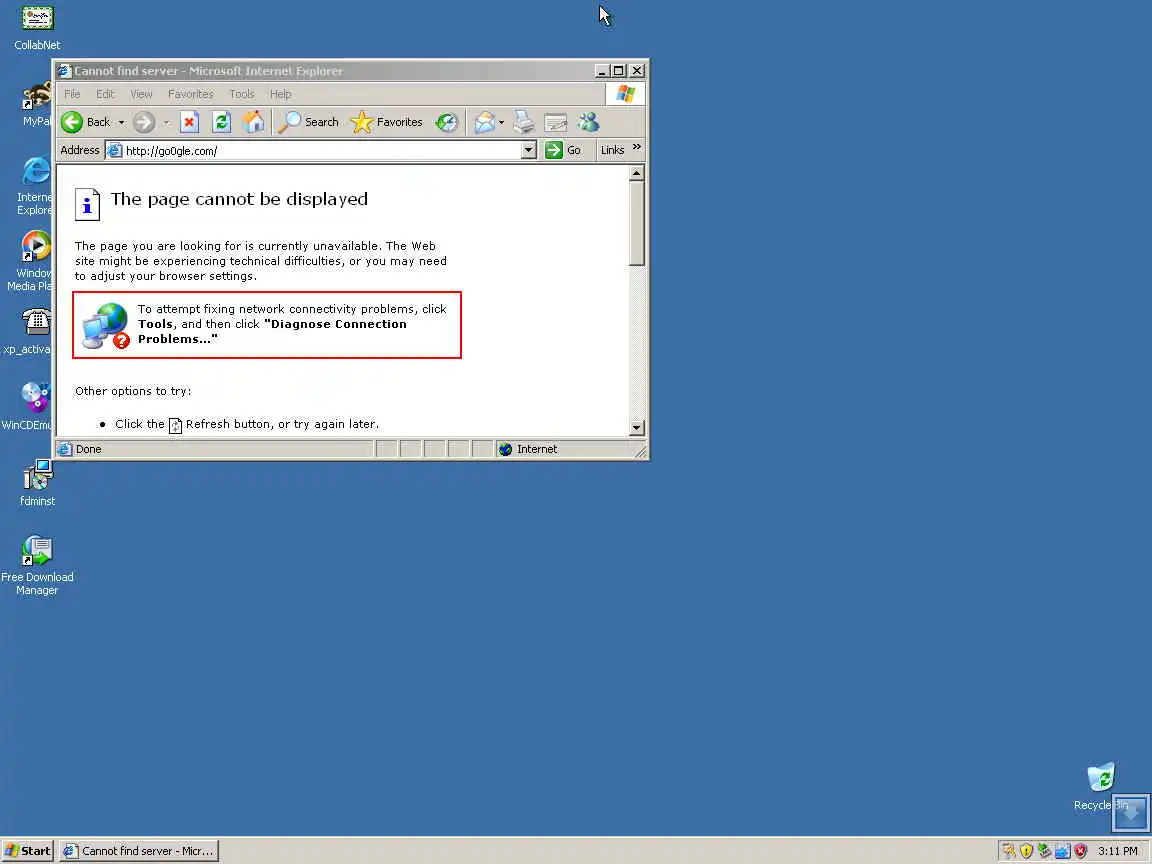Screen dimensions: 1152x864
Task: Open the Search pane
Action: tap(309, 122)
